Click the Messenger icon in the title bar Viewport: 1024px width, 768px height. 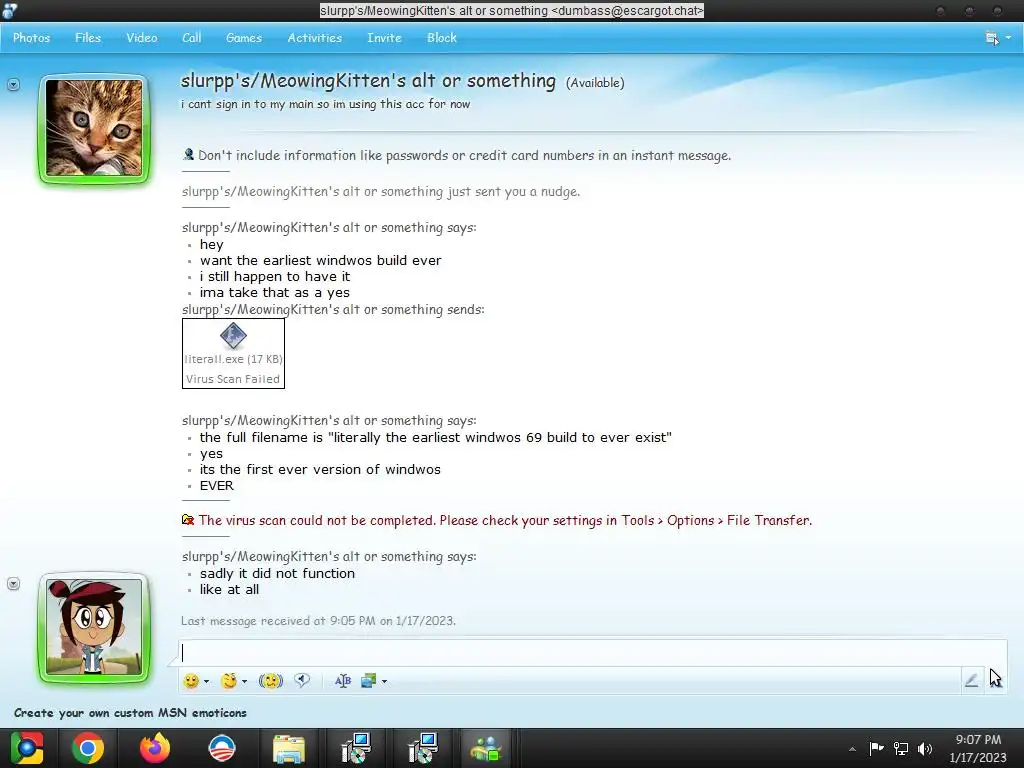(x=9, y=10)
